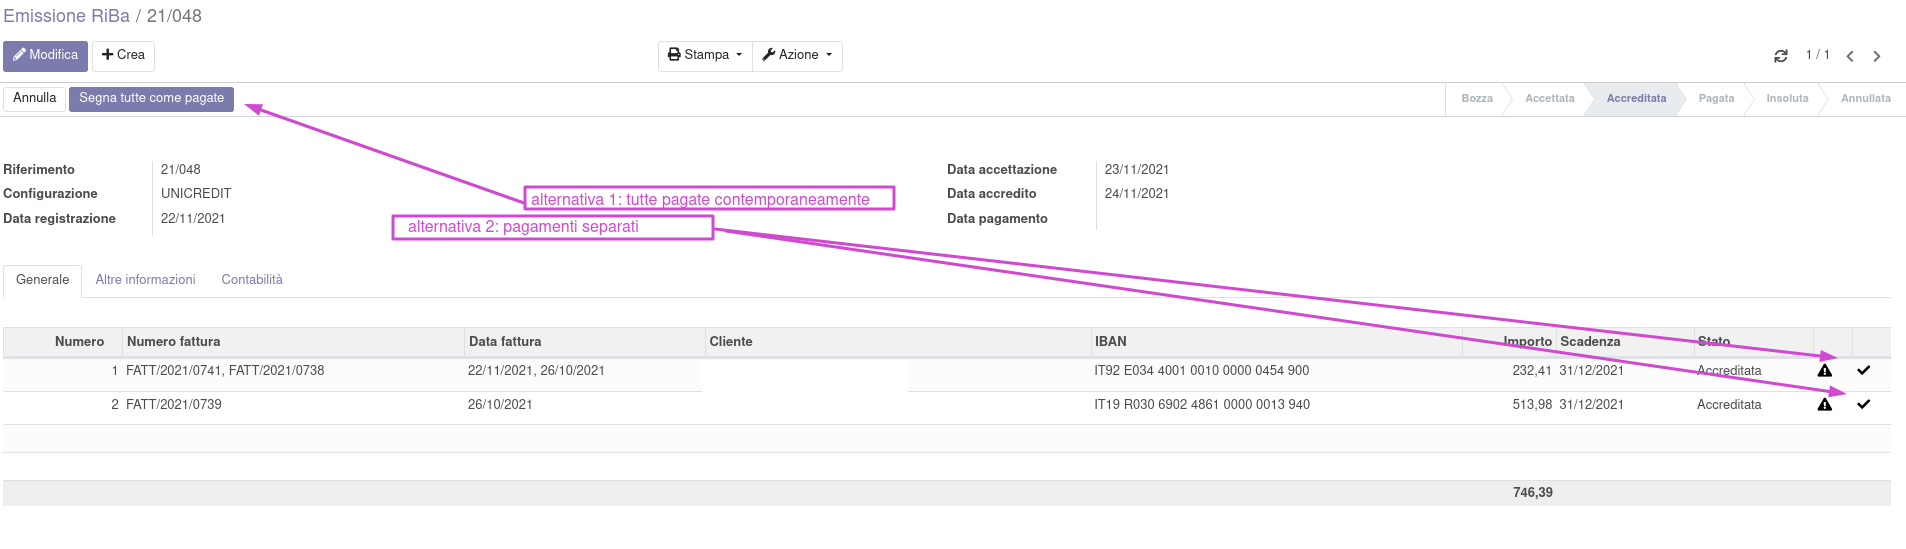Open the Stampa print dropdown
The height and width of the screenshot is (549, 1906).
pos(705,55)
